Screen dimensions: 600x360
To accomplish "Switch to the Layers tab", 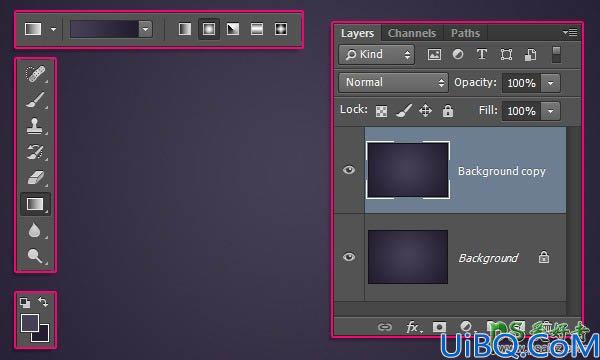I will click(357, 33).
